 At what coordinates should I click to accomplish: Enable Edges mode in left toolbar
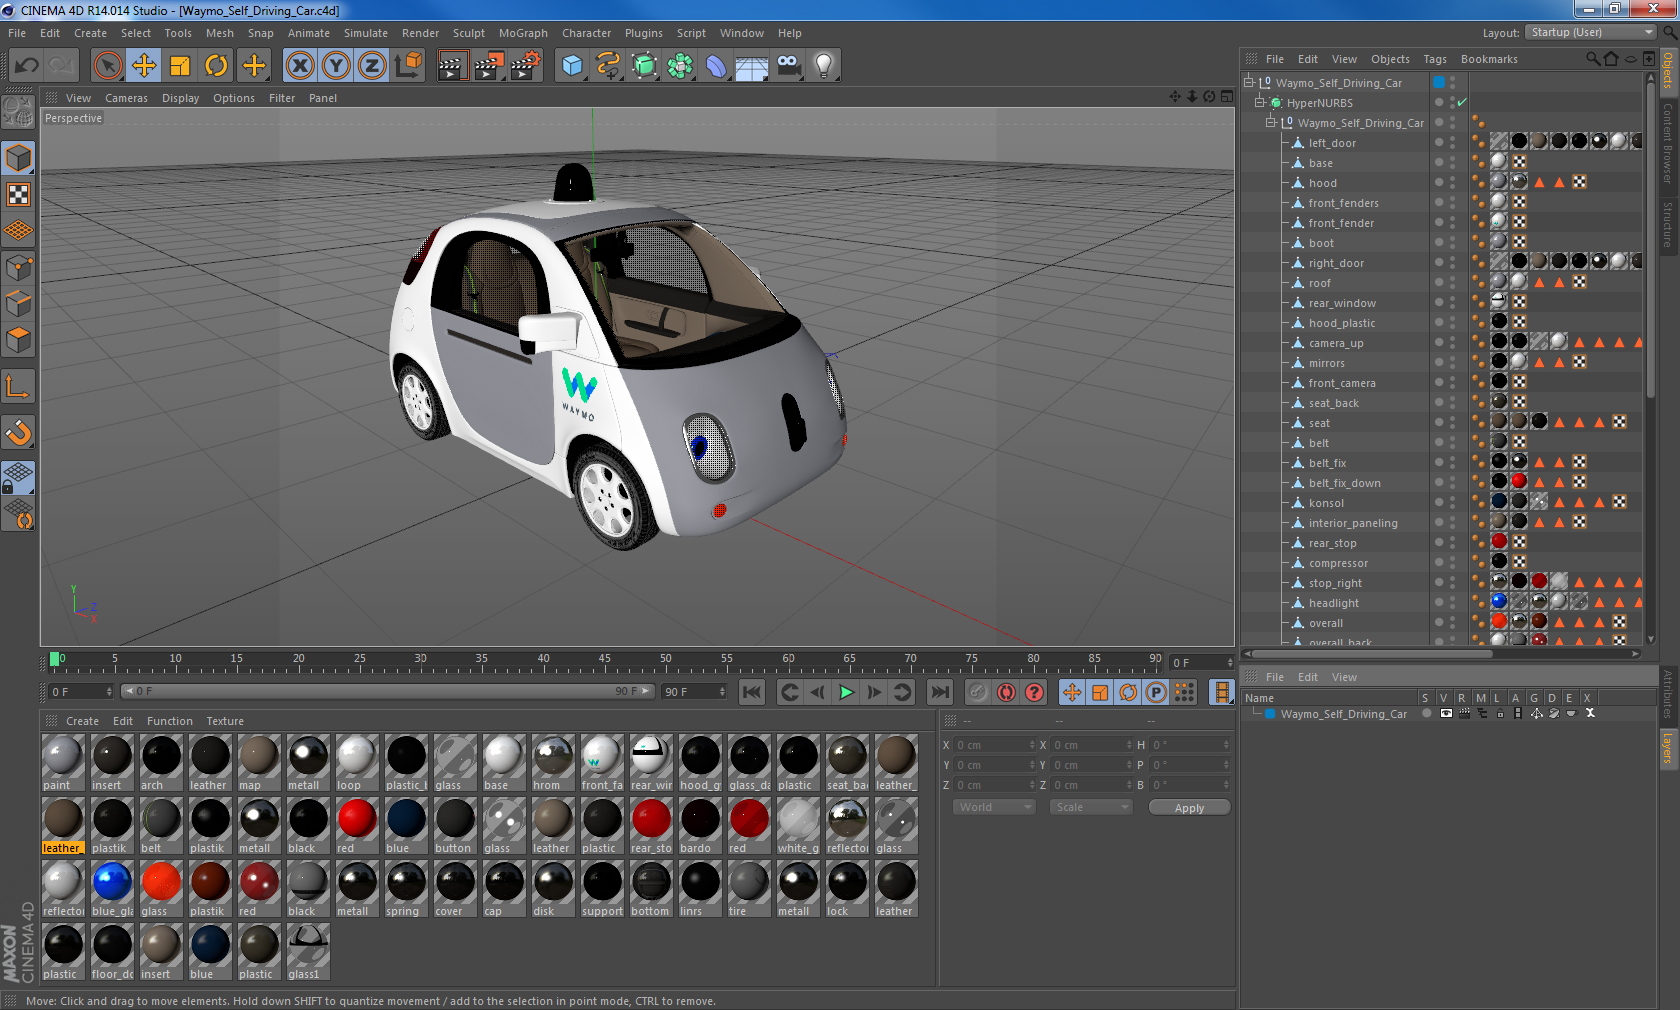(x=18, y=303)
